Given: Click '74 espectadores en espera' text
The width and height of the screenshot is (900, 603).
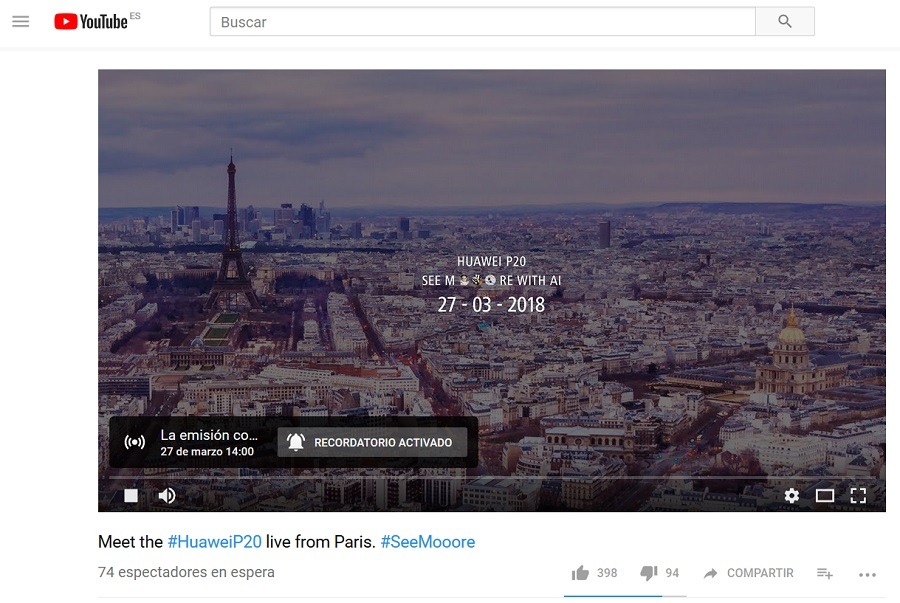Looking at the screenshot, I should click(x=187, y=572).
